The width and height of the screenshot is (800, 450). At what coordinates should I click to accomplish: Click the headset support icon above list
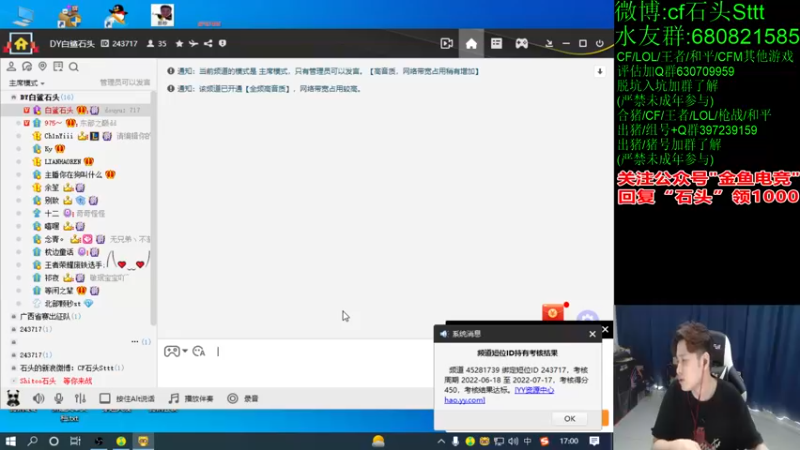(27, 67)
